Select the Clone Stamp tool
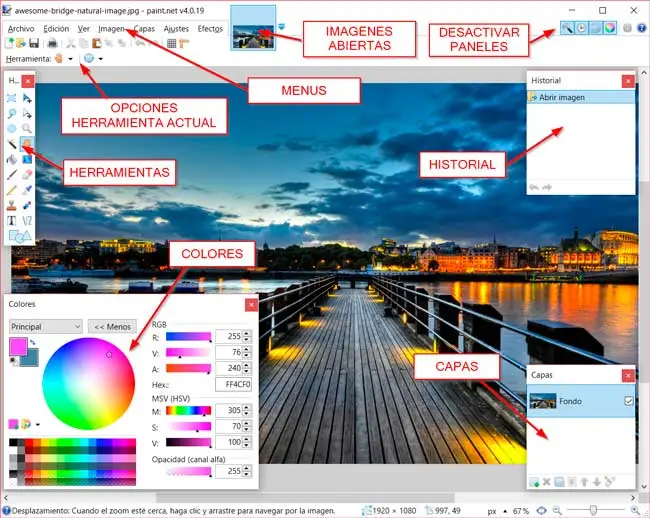This screenshot has width=650, height=518. coord(12,205)
